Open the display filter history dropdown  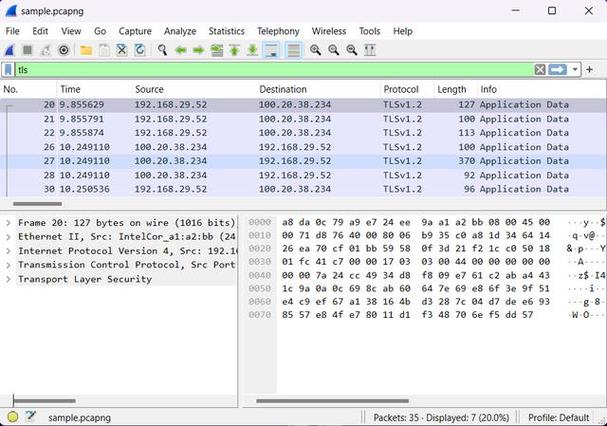576,70
